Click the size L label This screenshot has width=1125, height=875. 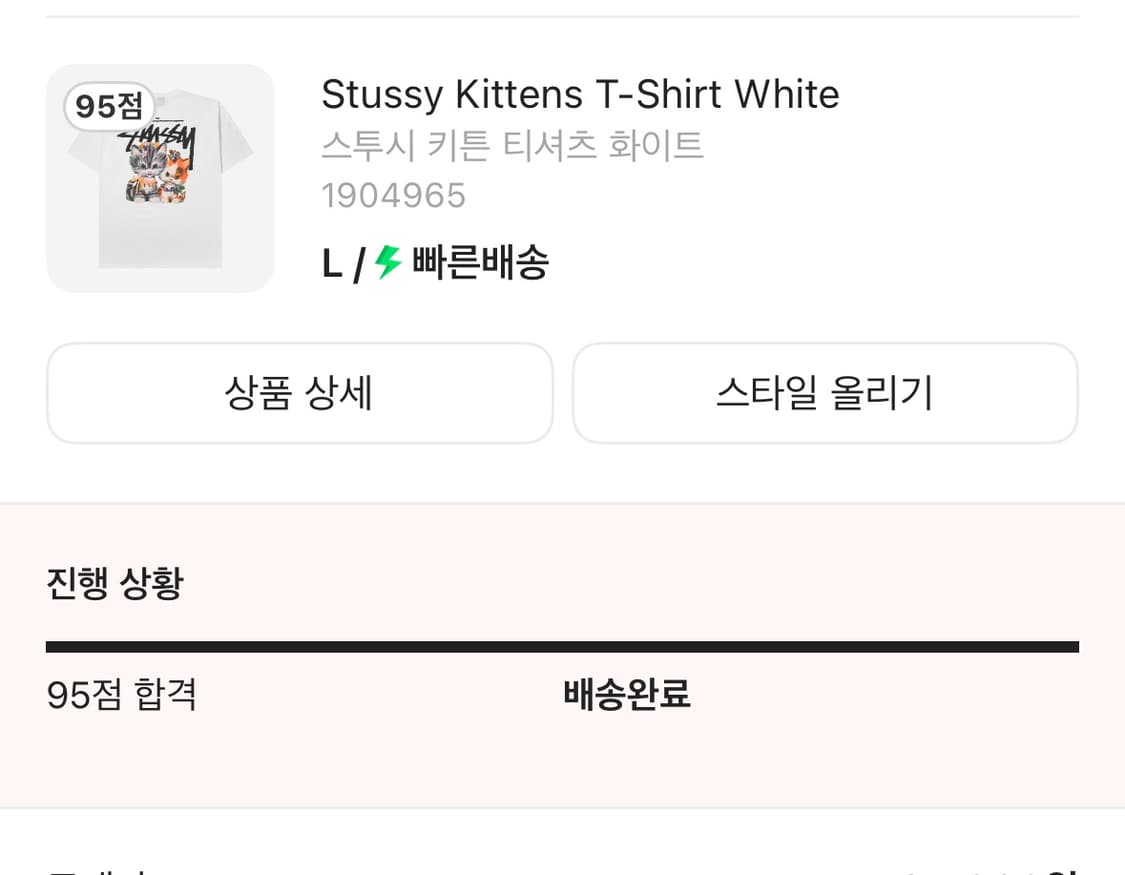tap(332, 265)
